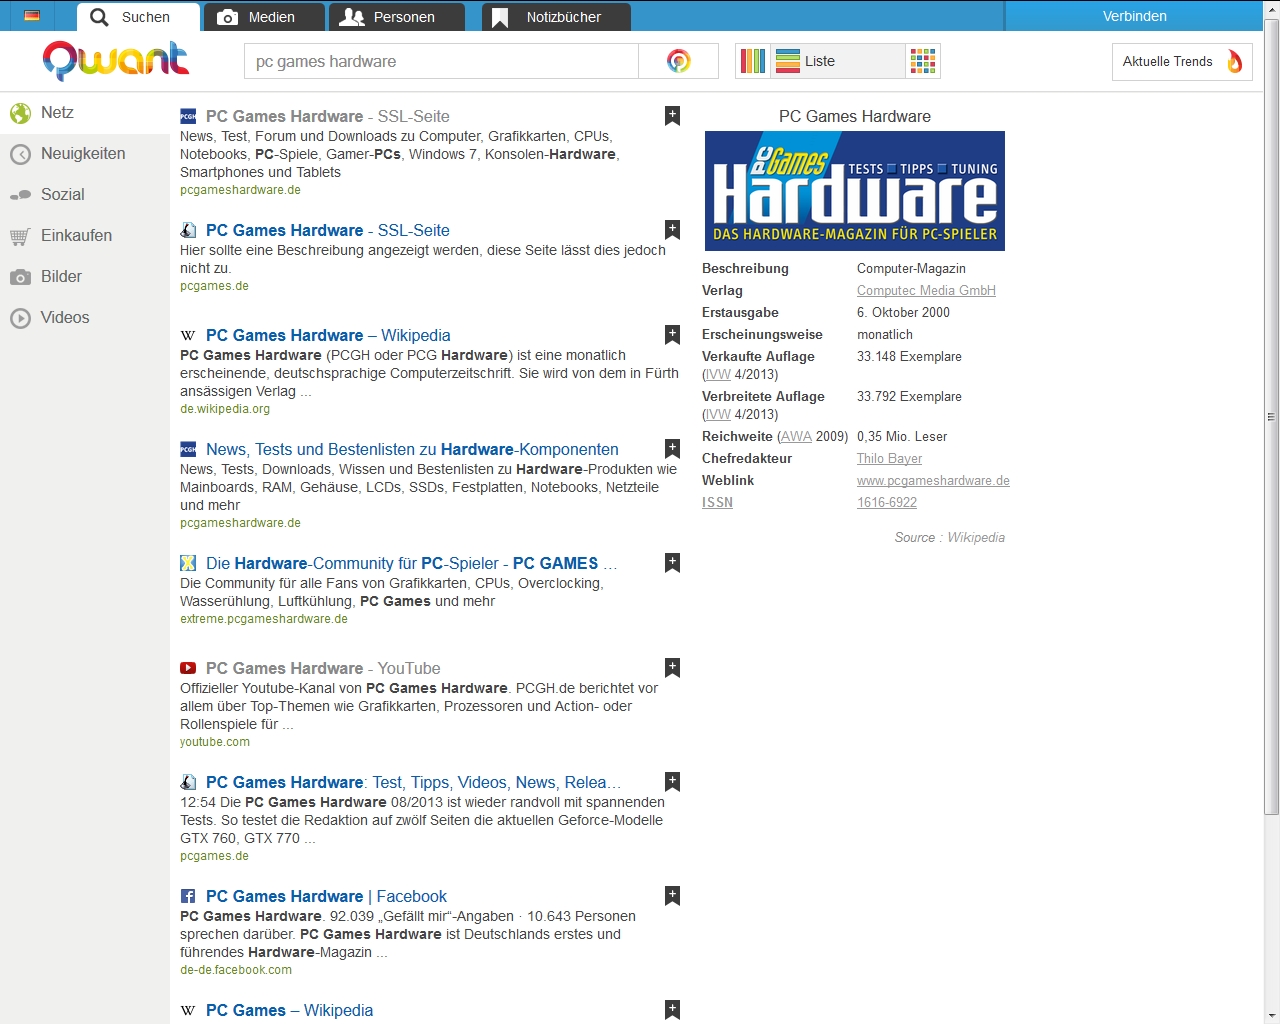Select Netz in the sidebar
This screenshot has width=1280, height=1024.
[85, 113]
